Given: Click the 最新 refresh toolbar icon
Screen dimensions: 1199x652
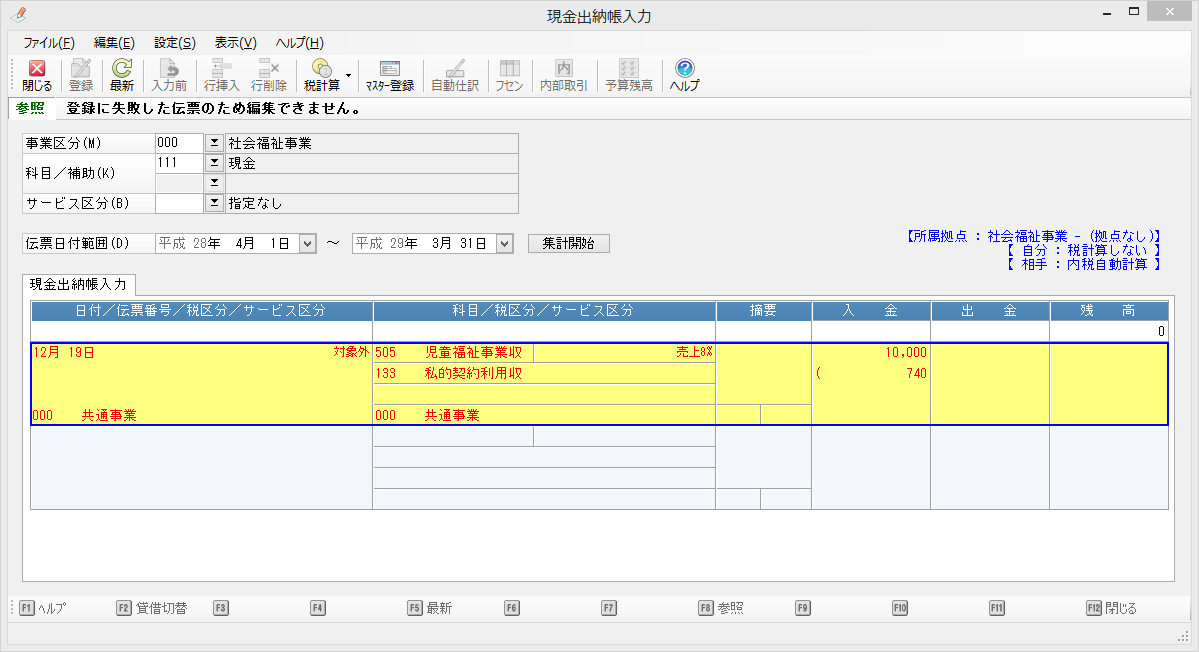Looking at the screenshot, I should pyautogui.click(x=122, y=76).
